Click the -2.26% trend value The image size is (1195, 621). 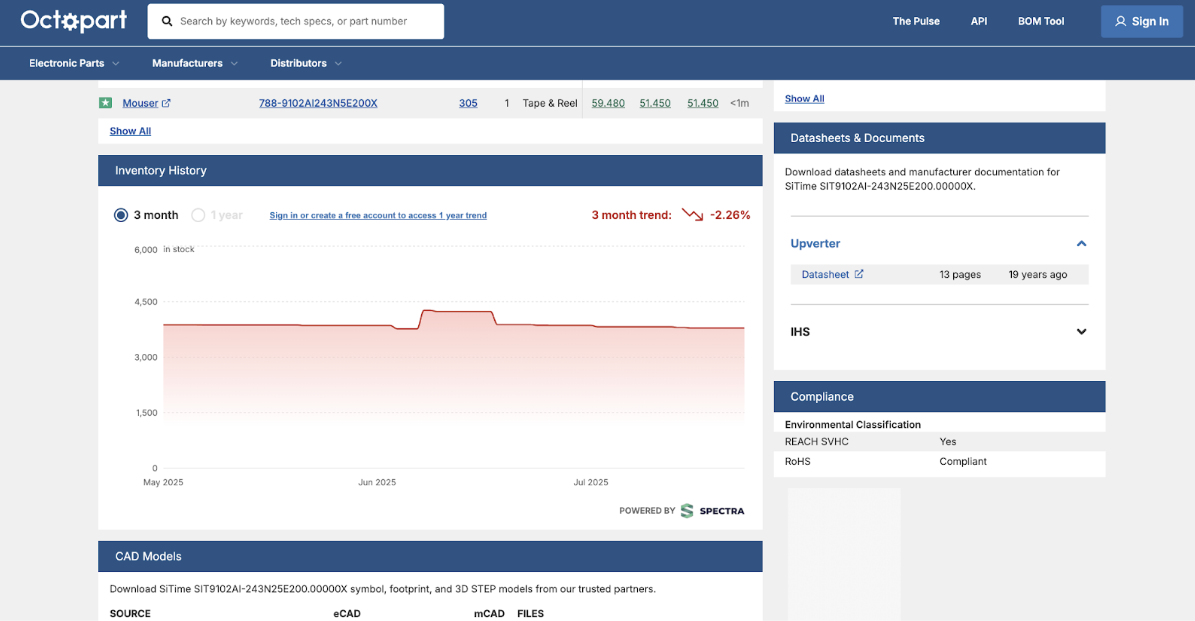pyautogui.click(x=730, y=215)
